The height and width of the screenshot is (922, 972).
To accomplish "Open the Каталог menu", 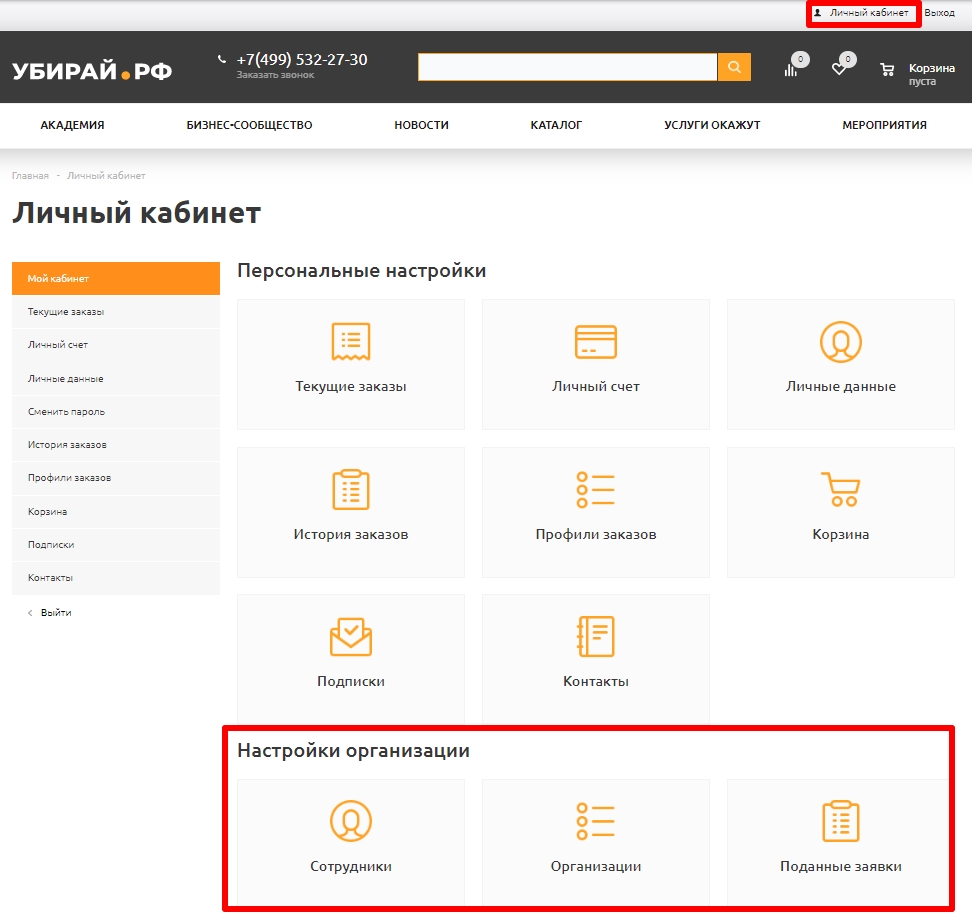I will (x=556, y=125).
